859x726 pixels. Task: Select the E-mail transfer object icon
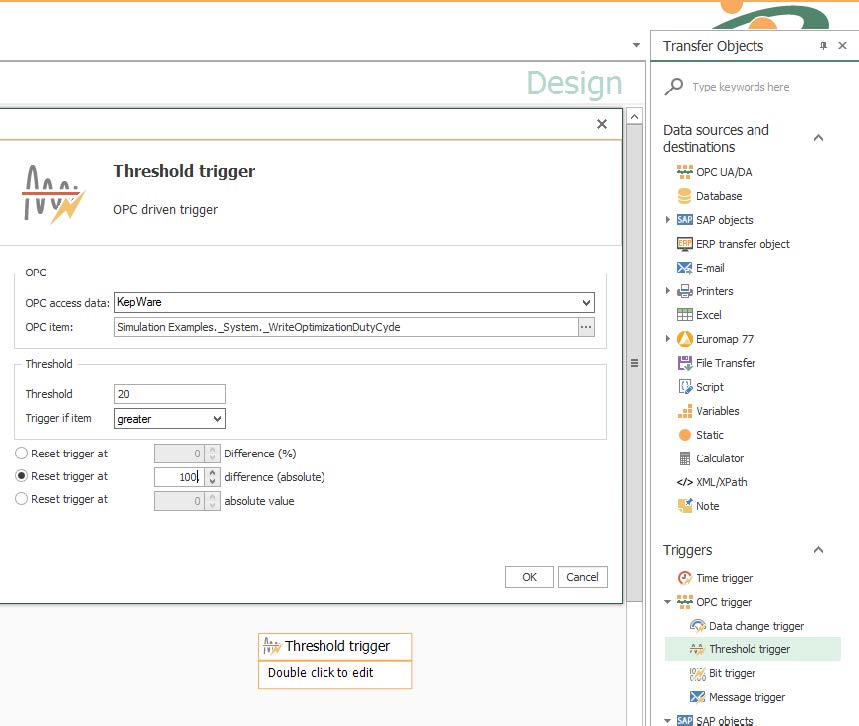click(x=685, y=268)
